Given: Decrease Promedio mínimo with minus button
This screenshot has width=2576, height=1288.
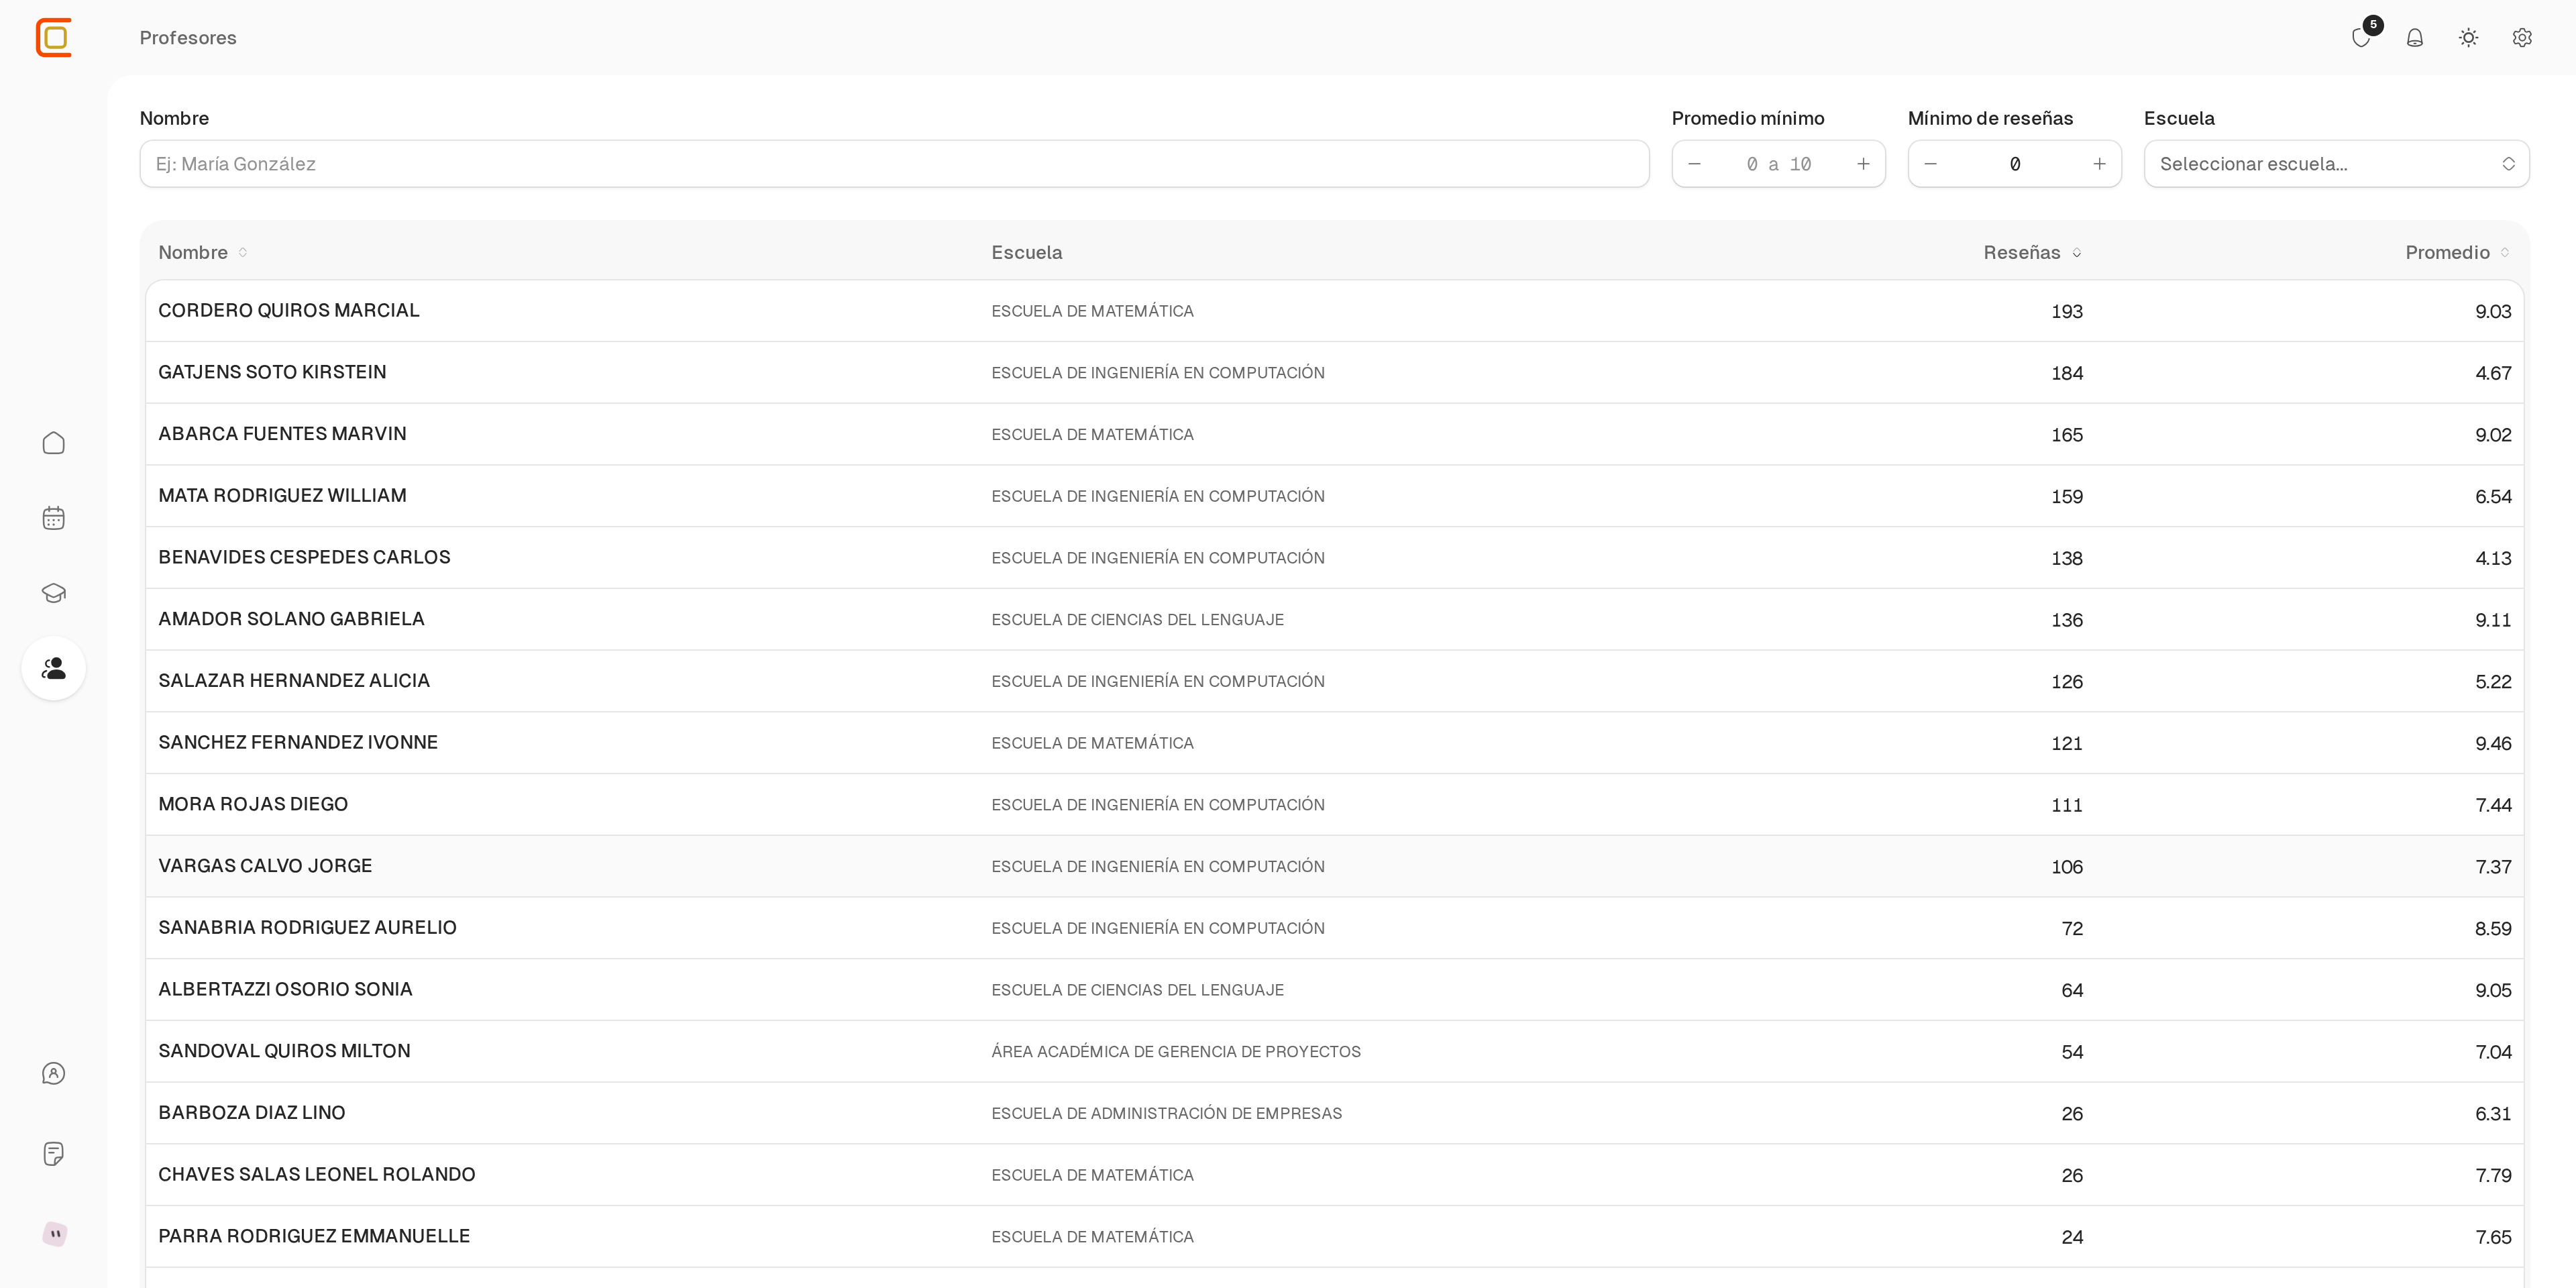Looking at the screenshot, I should pyautogui.click(x=1694, y=164).
